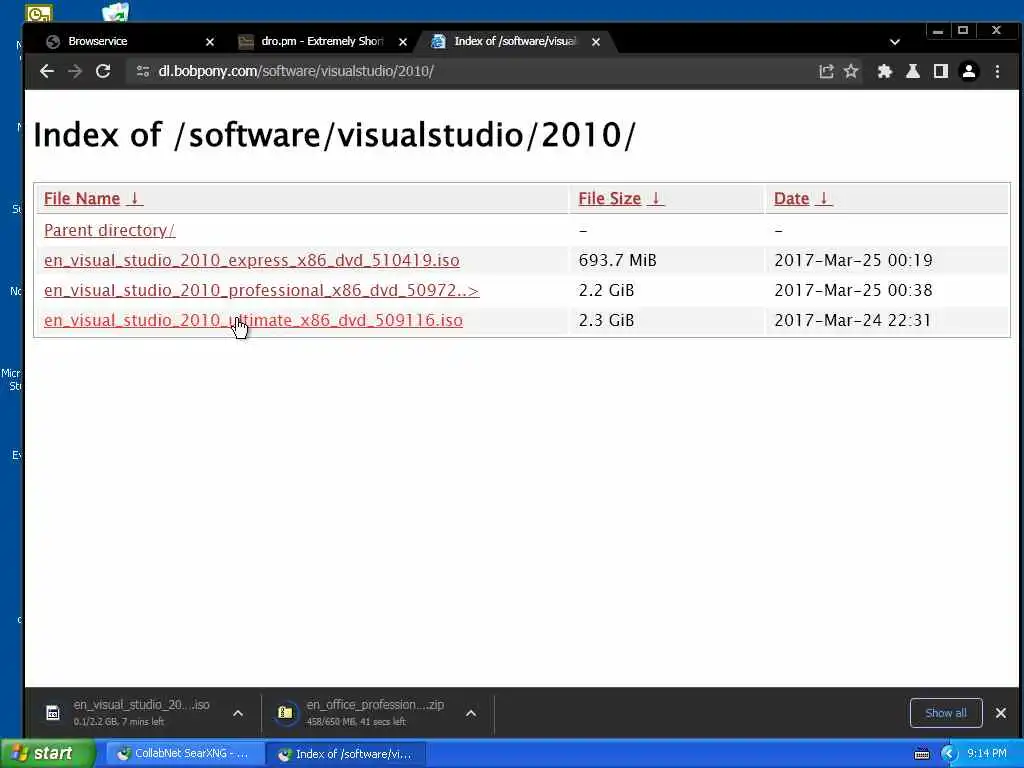Expand hidden system tray icons arrow
Image resolution: width=1024 pixels, height=768 pixels.
(x=949, y=754)
